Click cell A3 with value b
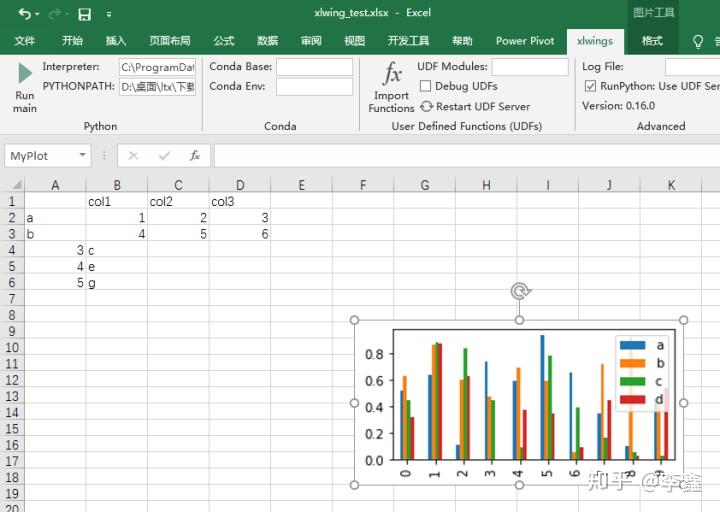Image resolution: width=720 pixels, height=512 pixels. pos(55,234)
